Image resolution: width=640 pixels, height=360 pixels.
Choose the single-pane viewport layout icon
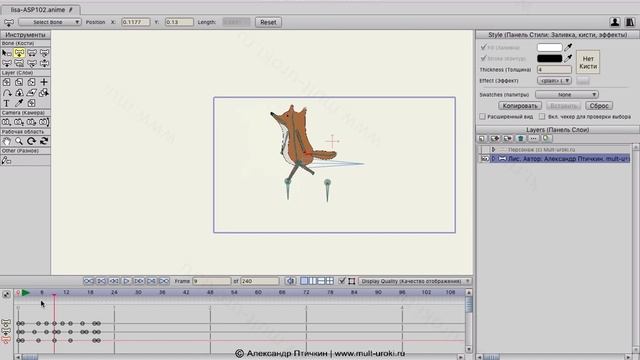coord(304,281)
